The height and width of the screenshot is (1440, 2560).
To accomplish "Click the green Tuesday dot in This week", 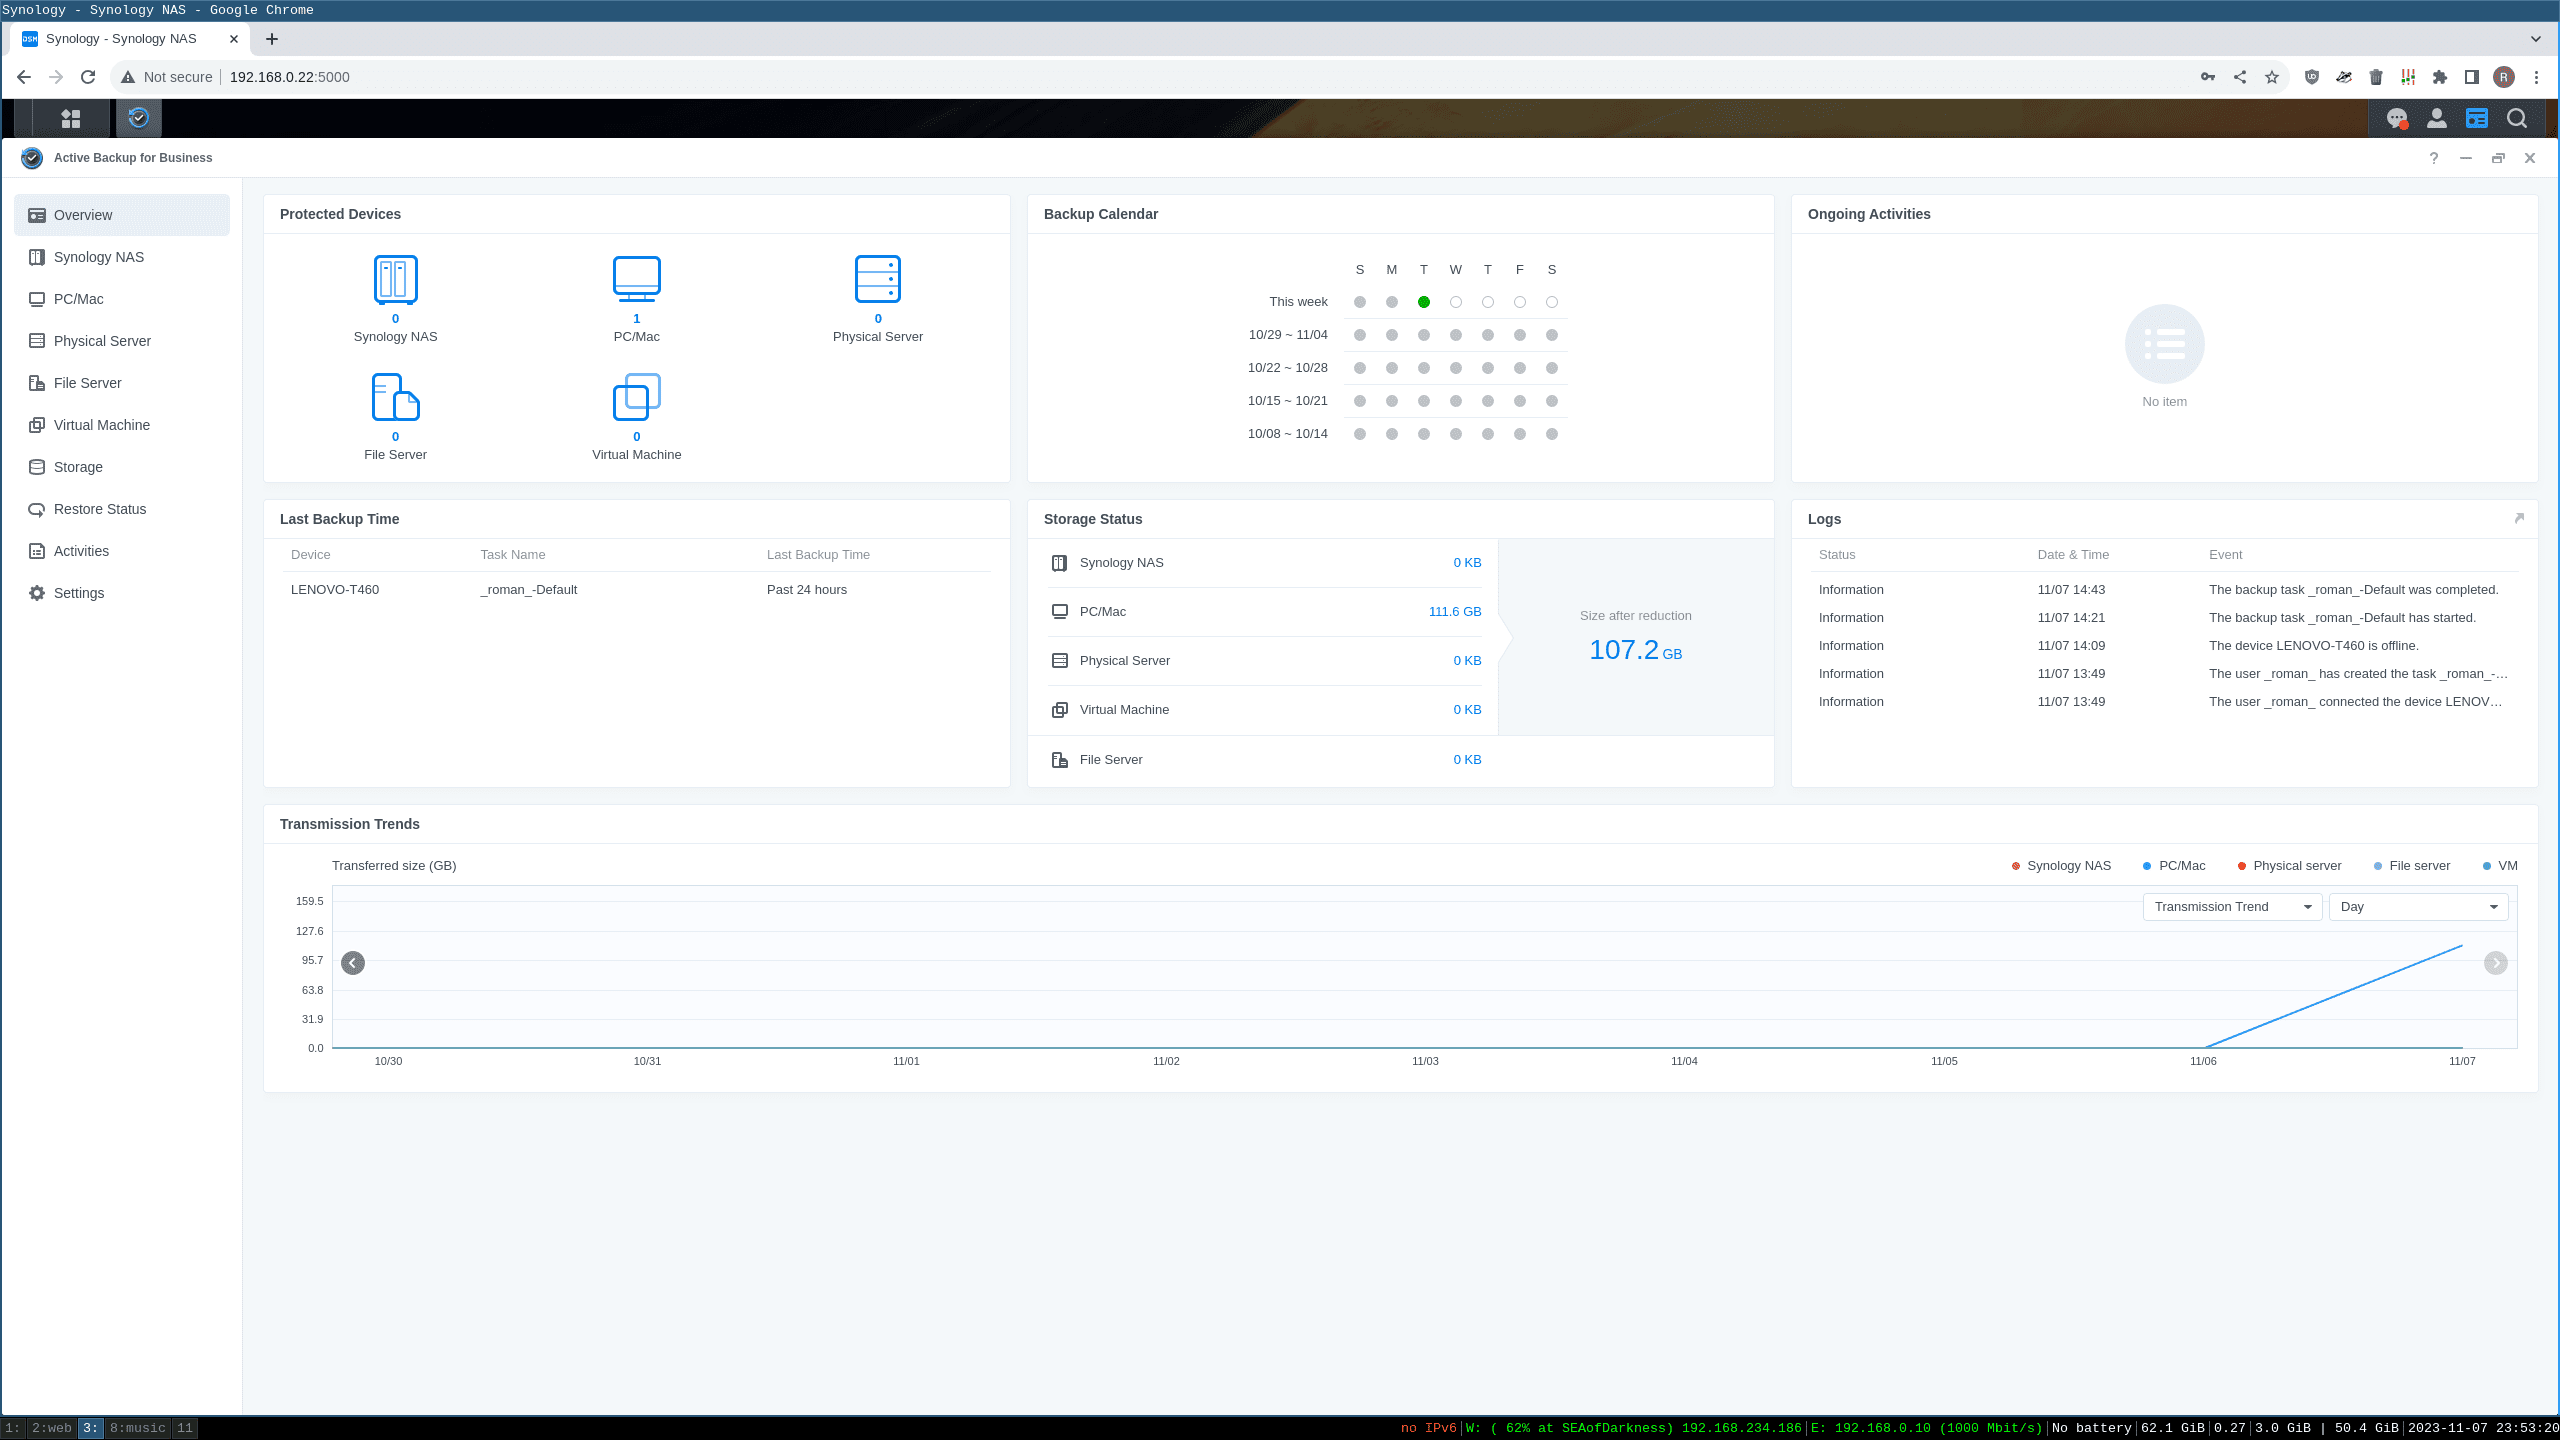I will (1424, 302).
